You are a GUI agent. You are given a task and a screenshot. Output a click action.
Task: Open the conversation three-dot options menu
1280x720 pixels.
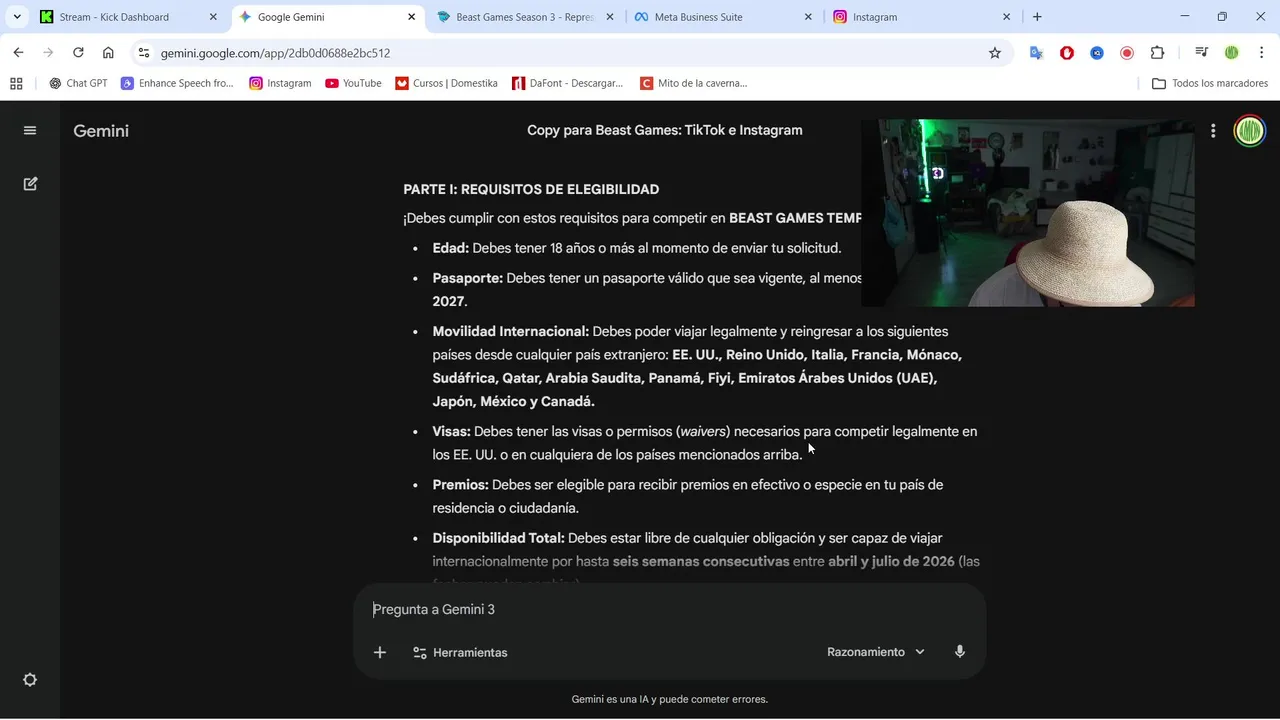click(1213, 131)
